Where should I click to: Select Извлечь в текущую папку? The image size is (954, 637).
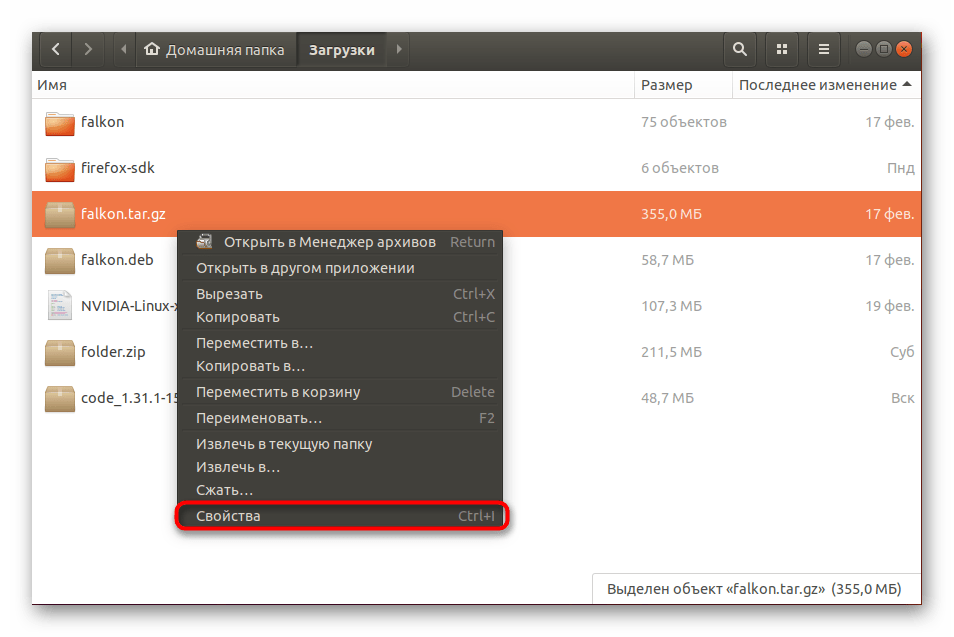pos(284,444)
